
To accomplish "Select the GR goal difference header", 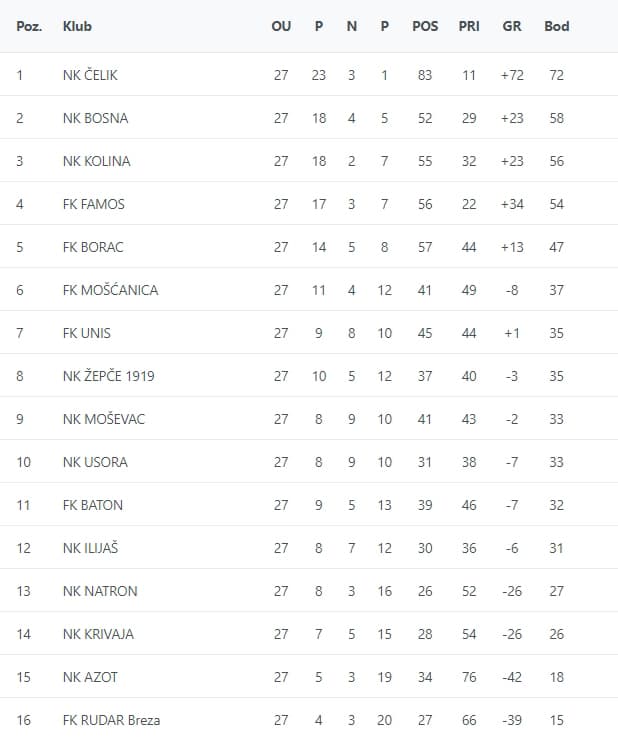I will (x=511, y=26).
